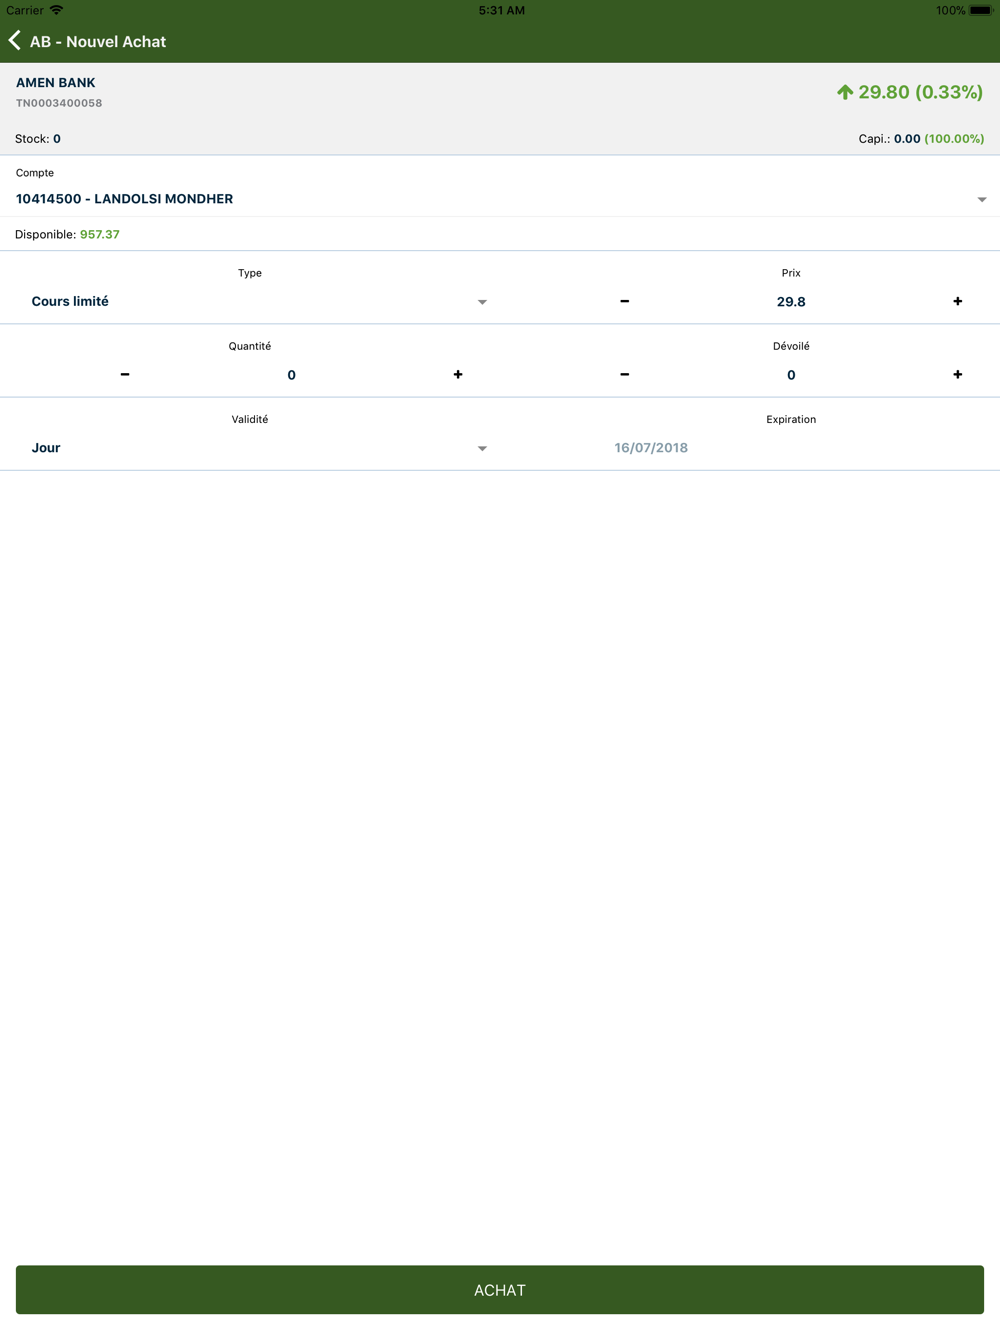Tap the Wi-Fi status bar icon

pyautogui.click(x=57, y=10)
